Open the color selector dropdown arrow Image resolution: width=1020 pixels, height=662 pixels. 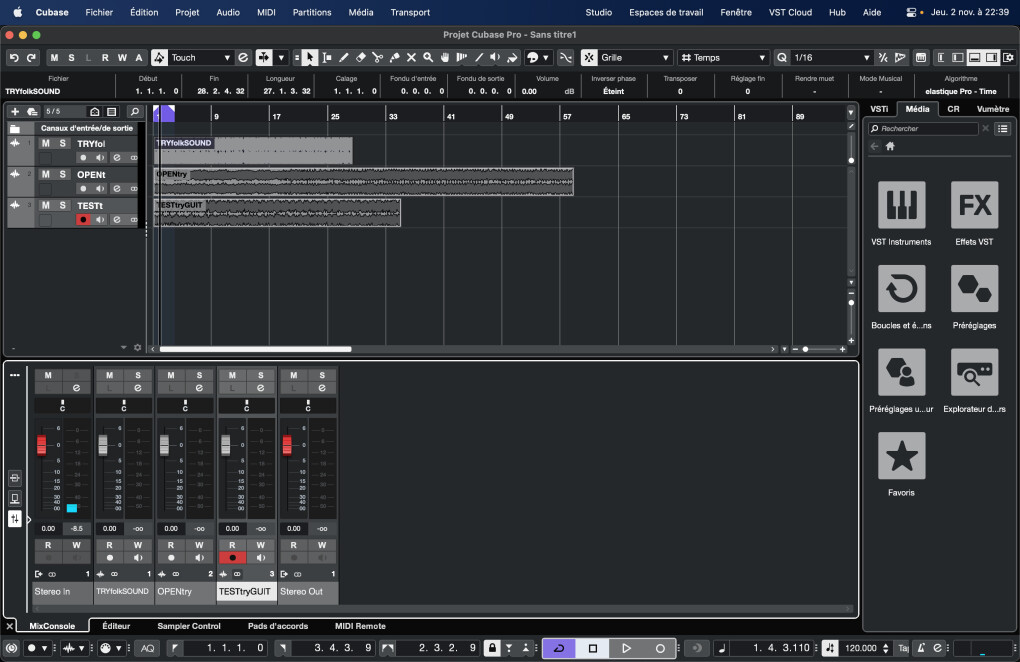[545, 58]
